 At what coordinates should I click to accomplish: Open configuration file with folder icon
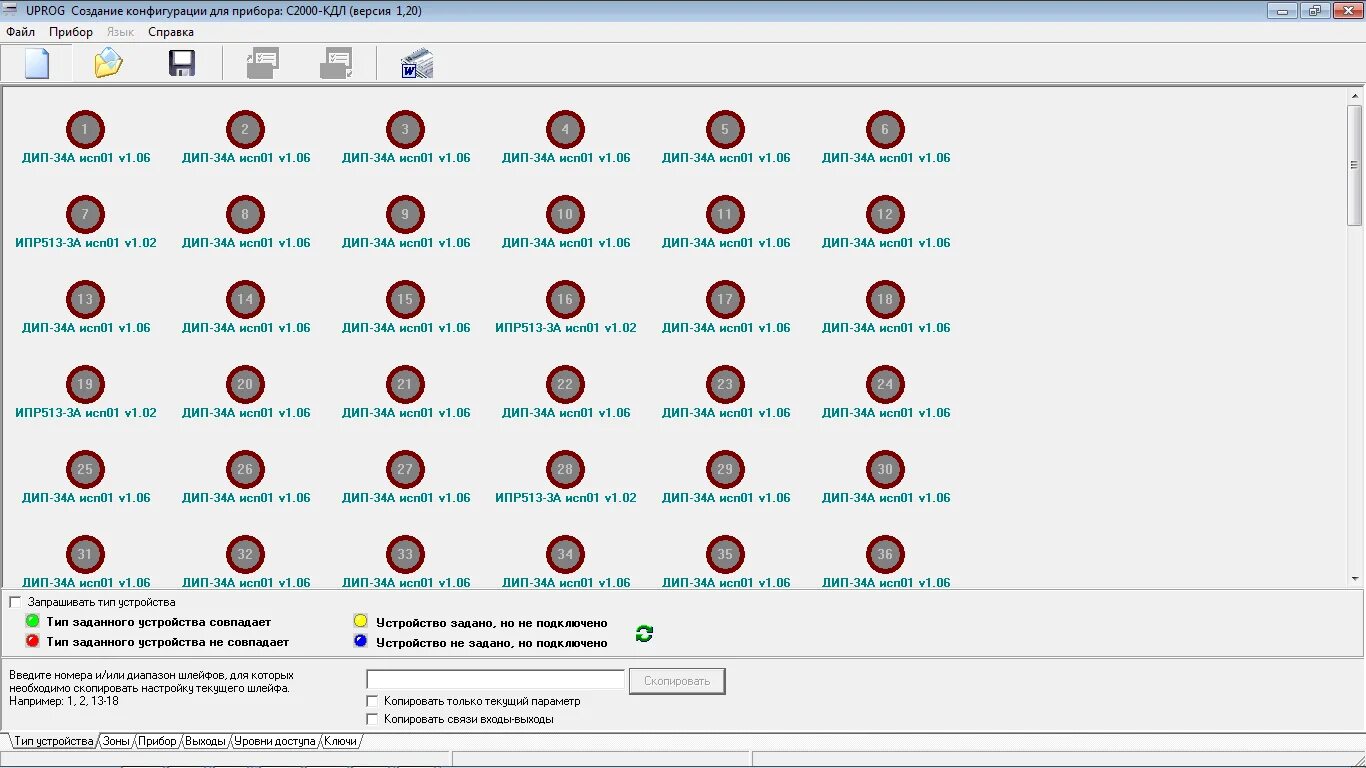(108, 63)
